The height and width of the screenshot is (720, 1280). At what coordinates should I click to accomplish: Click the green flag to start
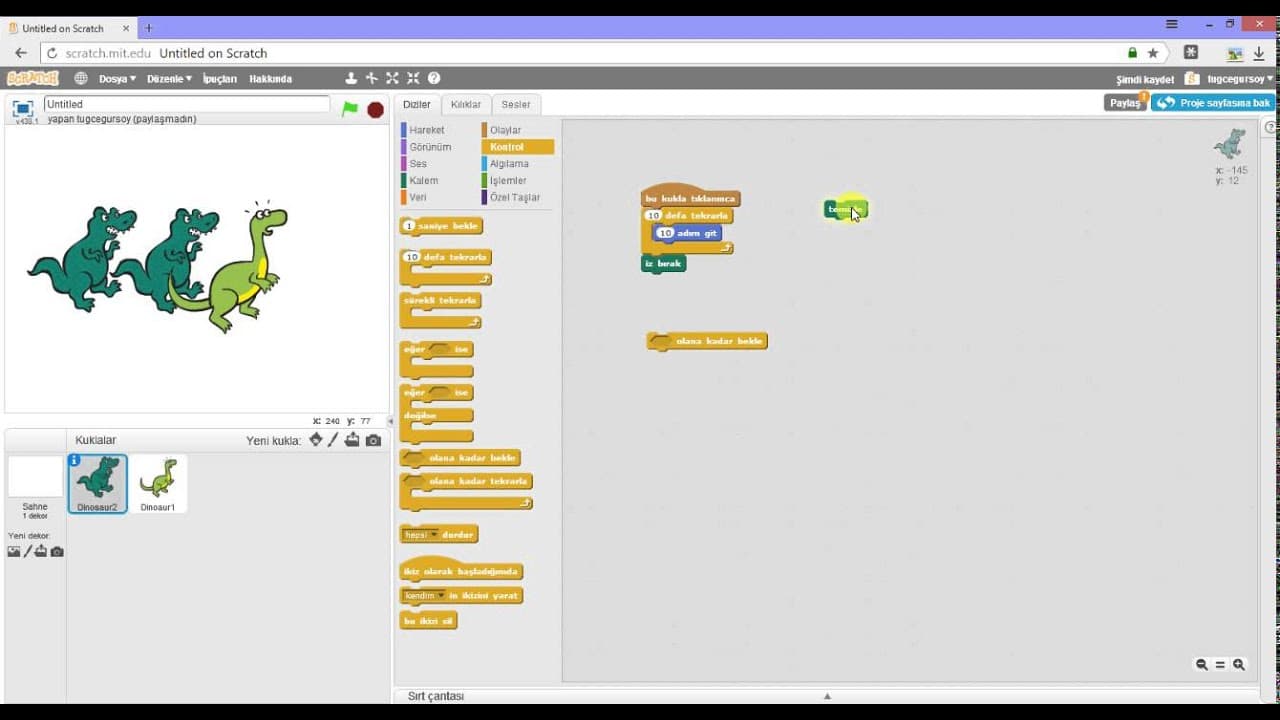point(349,109)
